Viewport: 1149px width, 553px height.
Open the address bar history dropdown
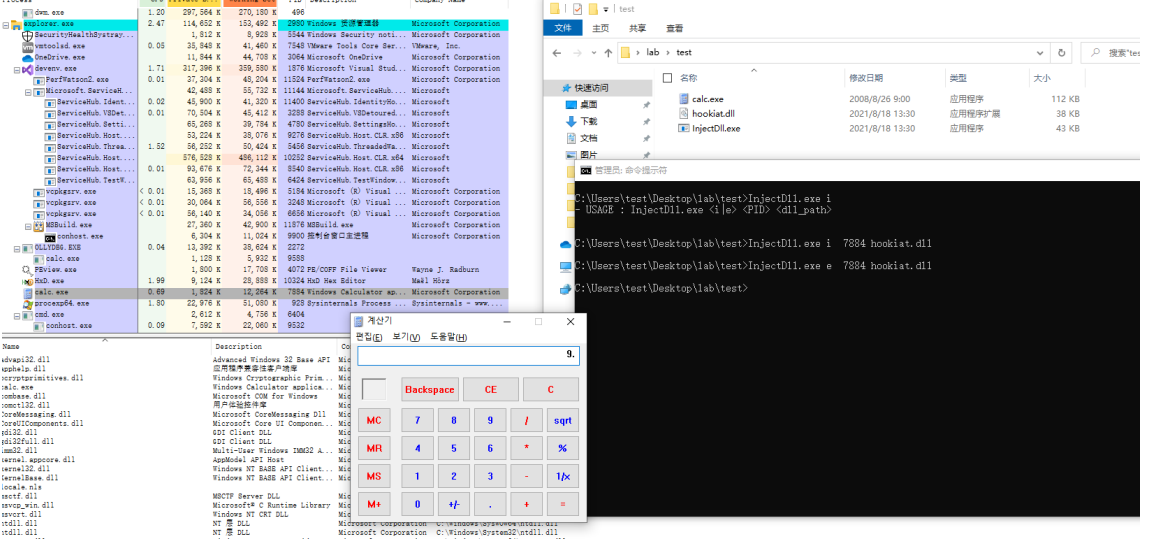point(1041,53)
